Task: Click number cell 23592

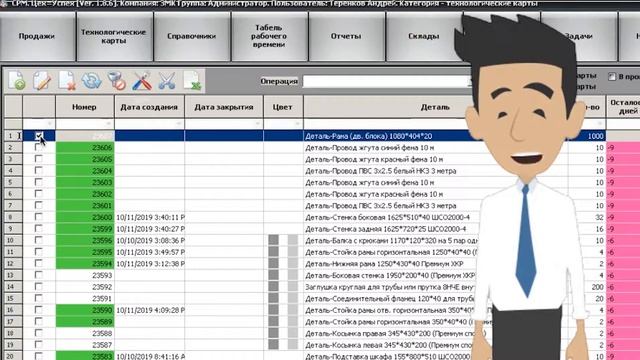Action: [x=85, y=287]
